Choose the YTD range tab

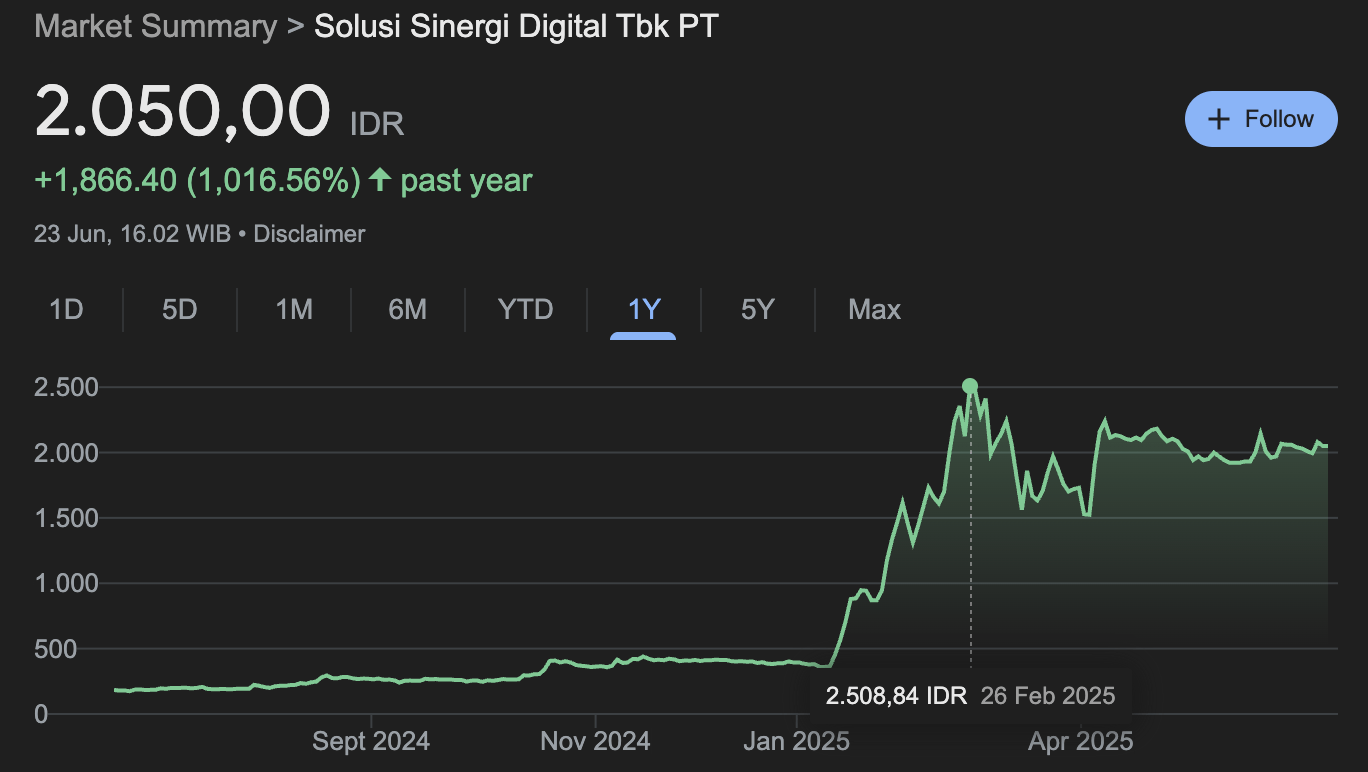coord(525,310)
